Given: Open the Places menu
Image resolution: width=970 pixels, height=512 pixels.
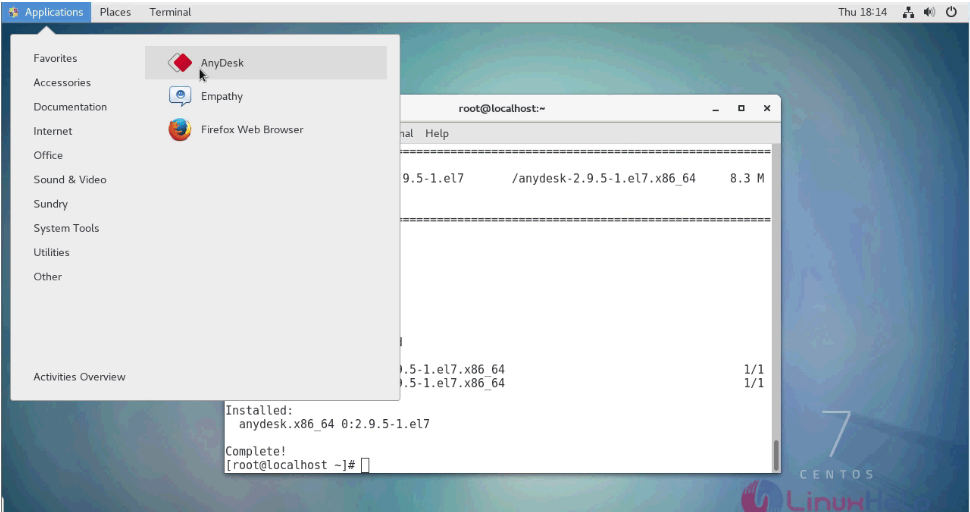Looking at the screenshot, I should (115, 12).
